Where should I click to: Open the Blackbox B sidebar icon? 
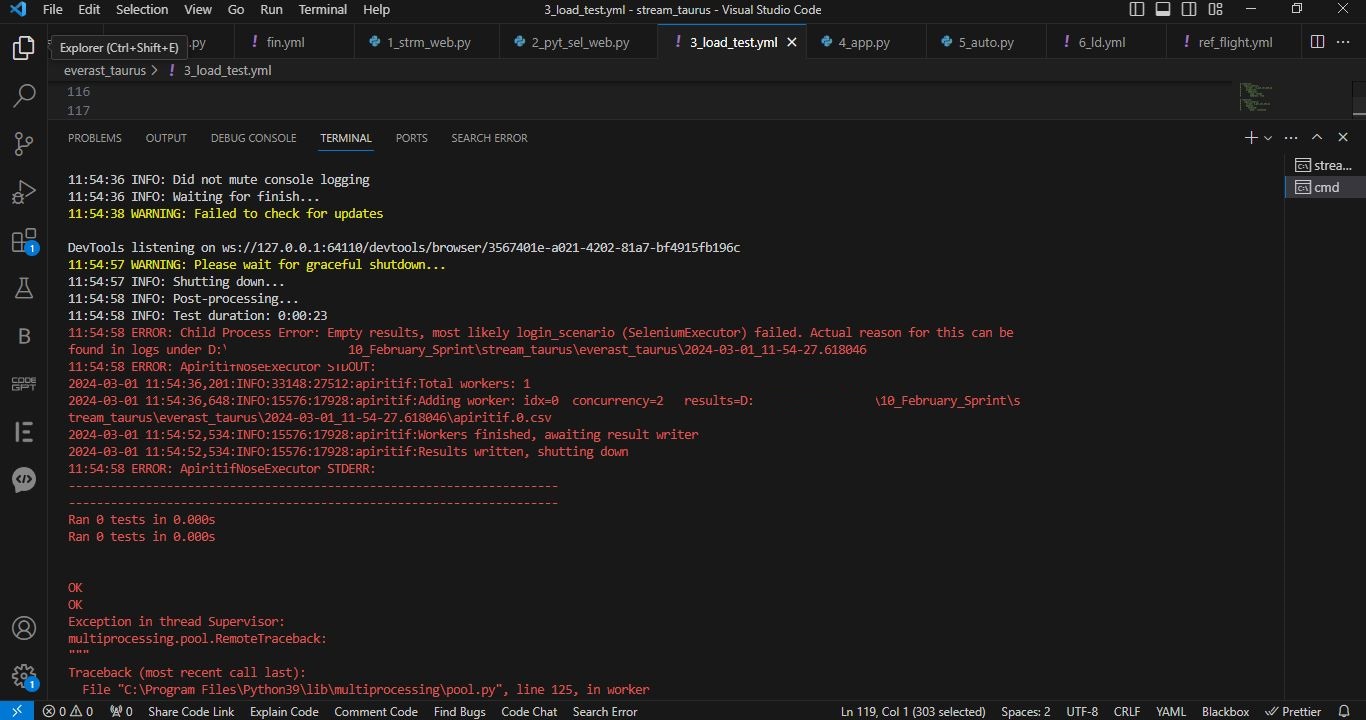point(23,336)
